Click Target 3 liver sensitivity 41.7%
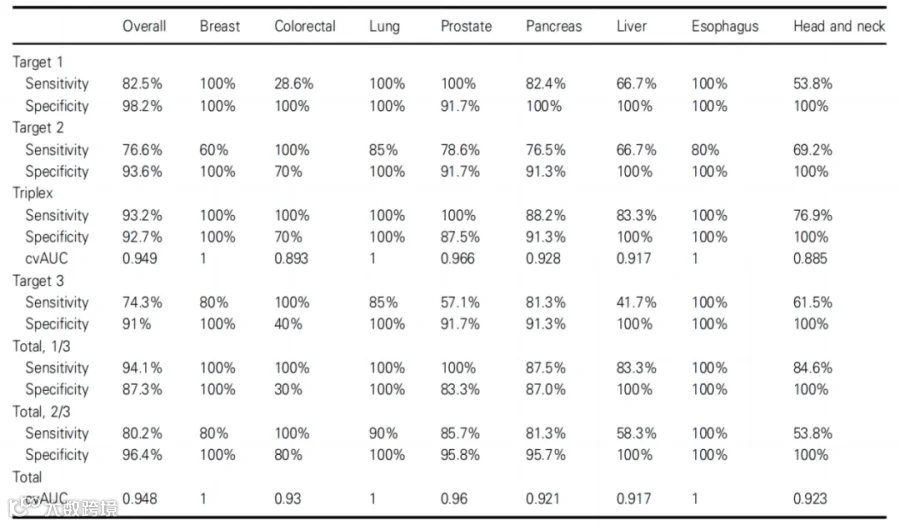This screenshot has height=525, width=900. click(x=637, y=302)
